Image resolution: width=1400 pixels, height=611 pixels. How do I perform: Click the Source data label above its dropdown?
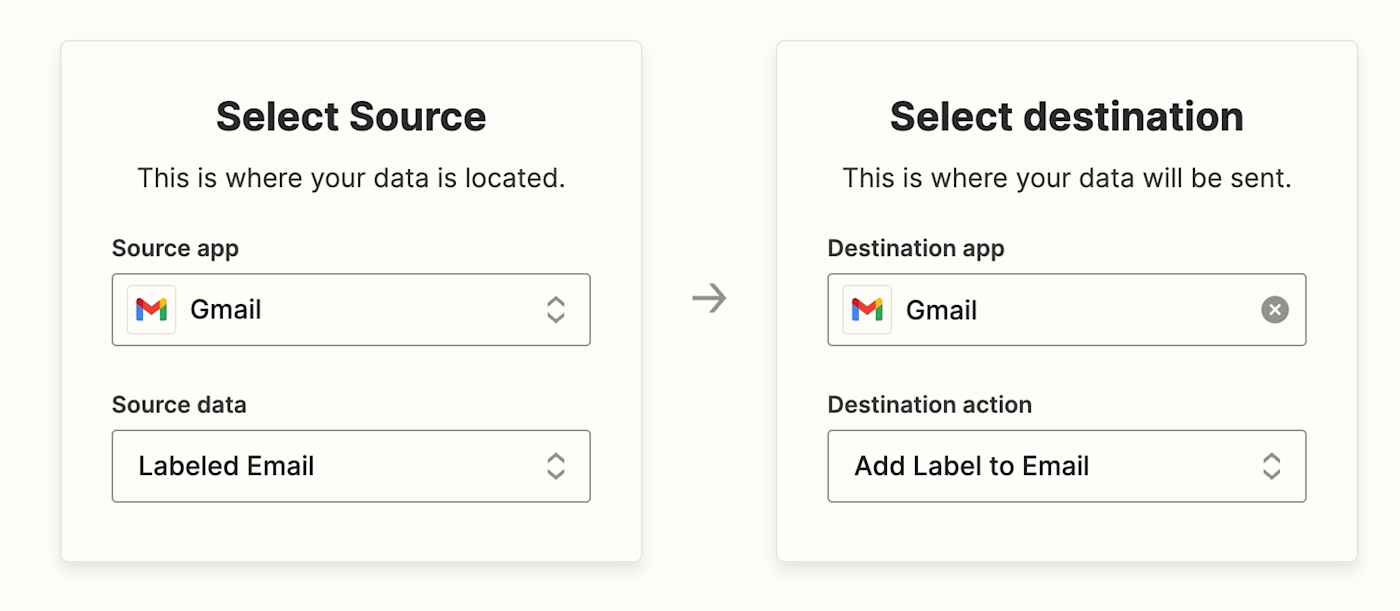point(179,404)
